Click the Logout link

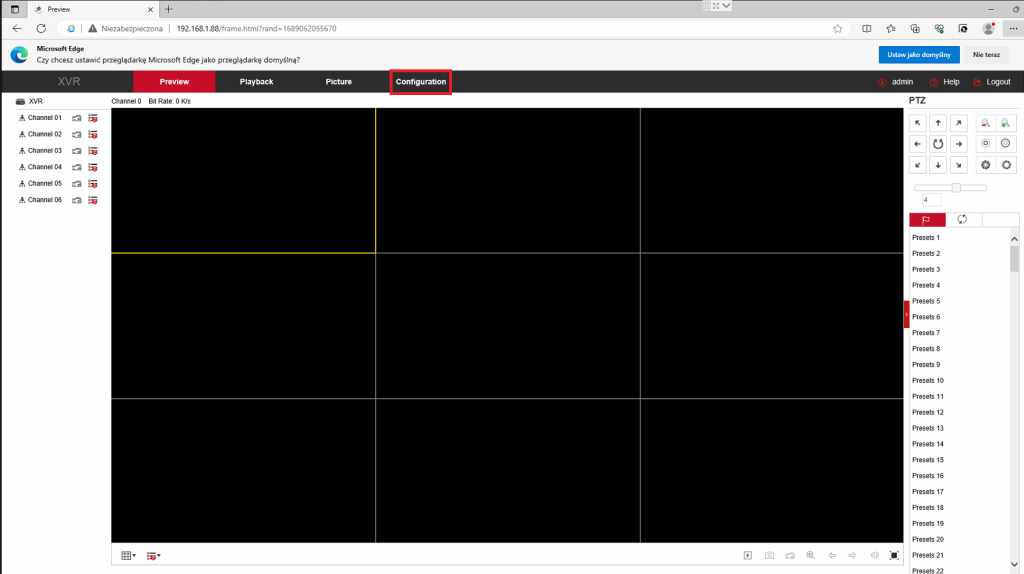[x=997, y=82]
